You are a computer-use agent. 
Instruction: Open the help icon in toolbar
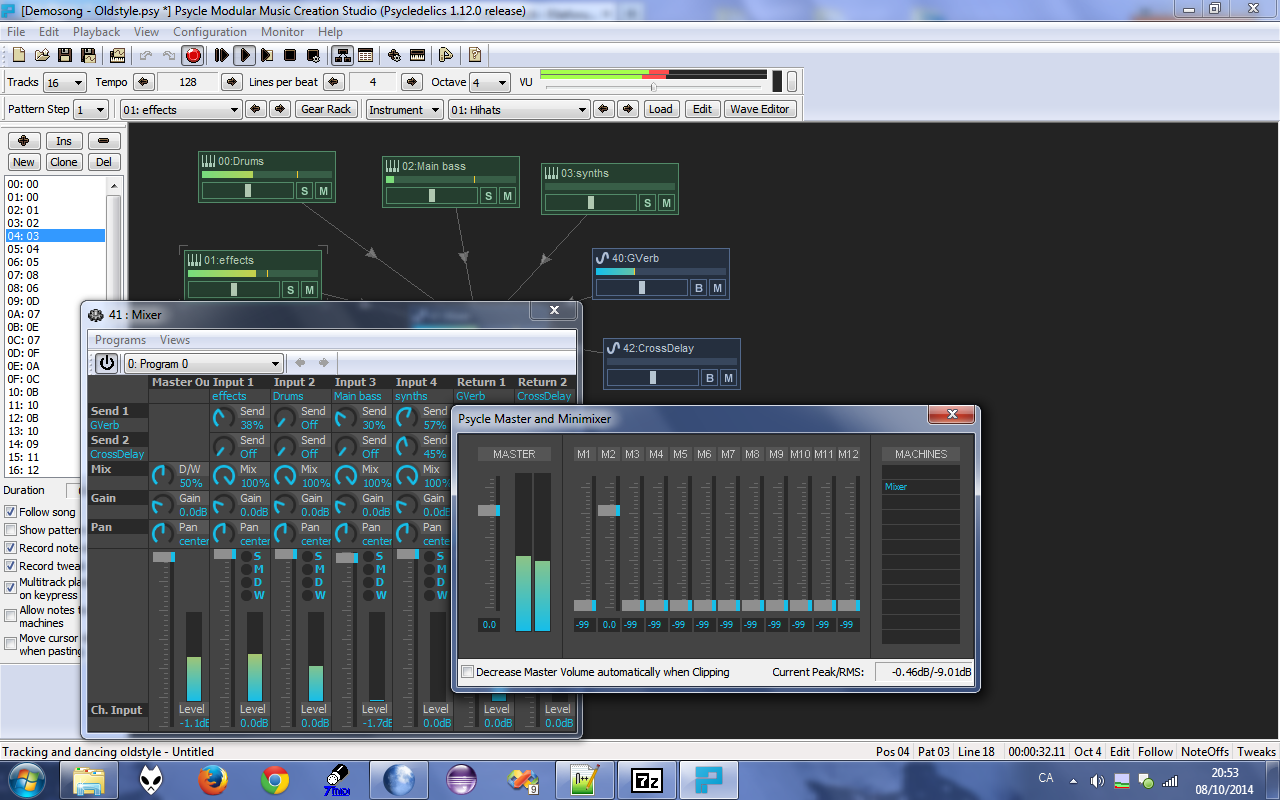476,55
